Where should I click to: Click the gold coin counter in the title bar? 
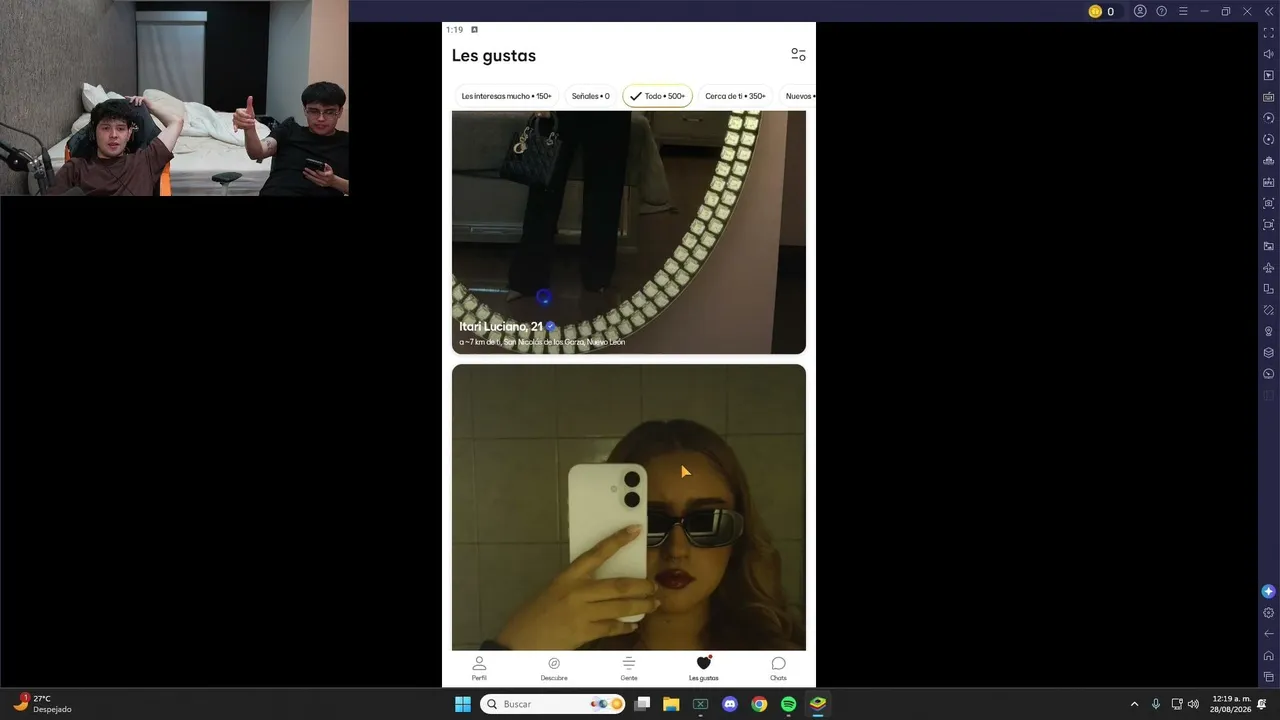click(1101, 11)
